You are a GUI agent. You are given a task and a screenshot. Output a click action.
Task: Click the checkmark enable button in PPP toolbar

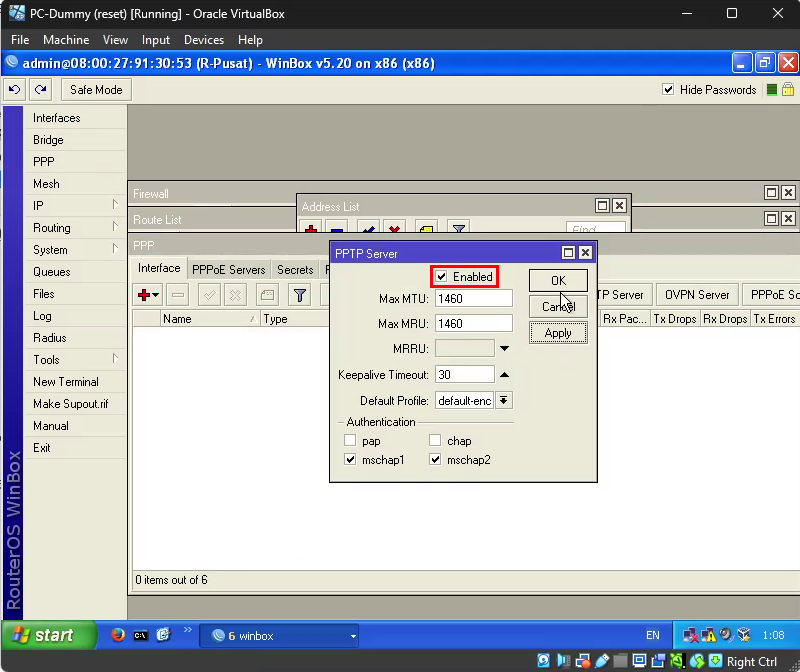[209, 295]
